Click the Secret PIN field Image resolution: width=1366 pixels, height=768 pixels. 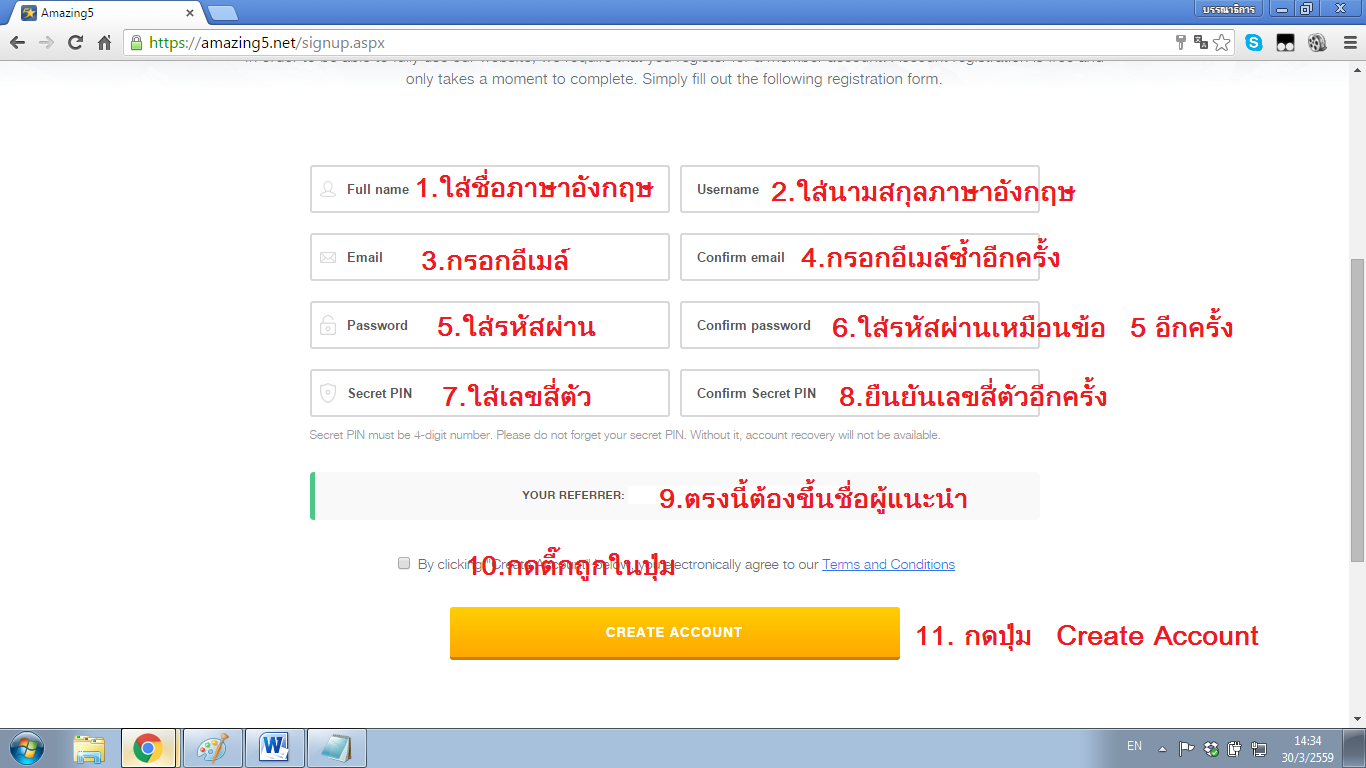coord(490,393)
